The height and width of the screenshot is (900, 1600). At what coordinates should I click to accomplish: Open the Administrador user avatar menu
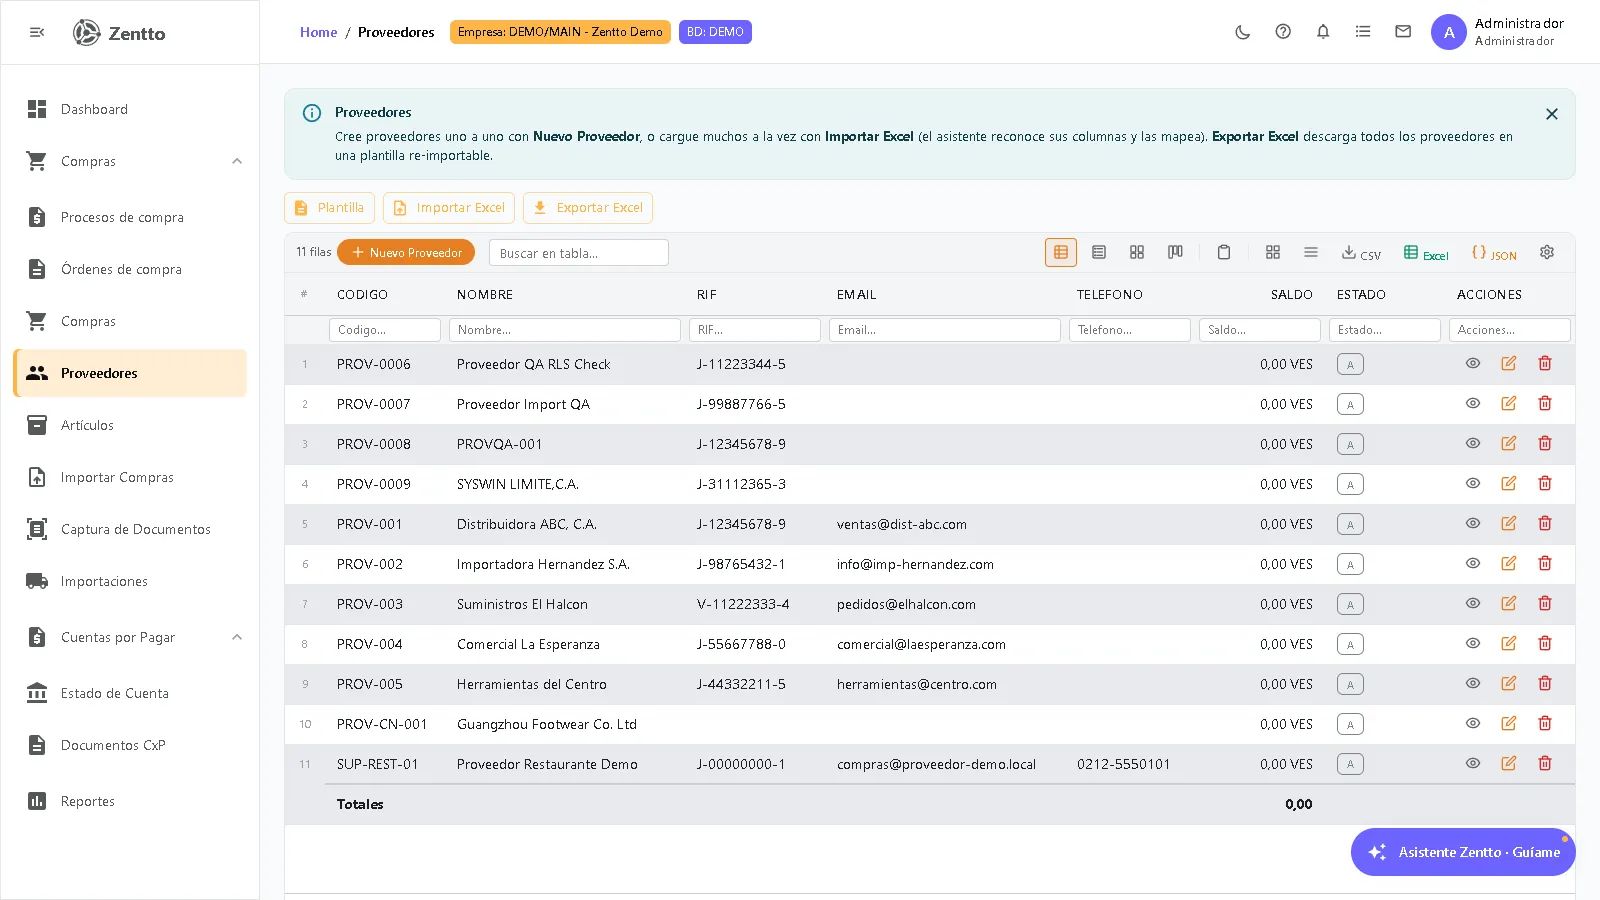click(x=1449, y=32)
